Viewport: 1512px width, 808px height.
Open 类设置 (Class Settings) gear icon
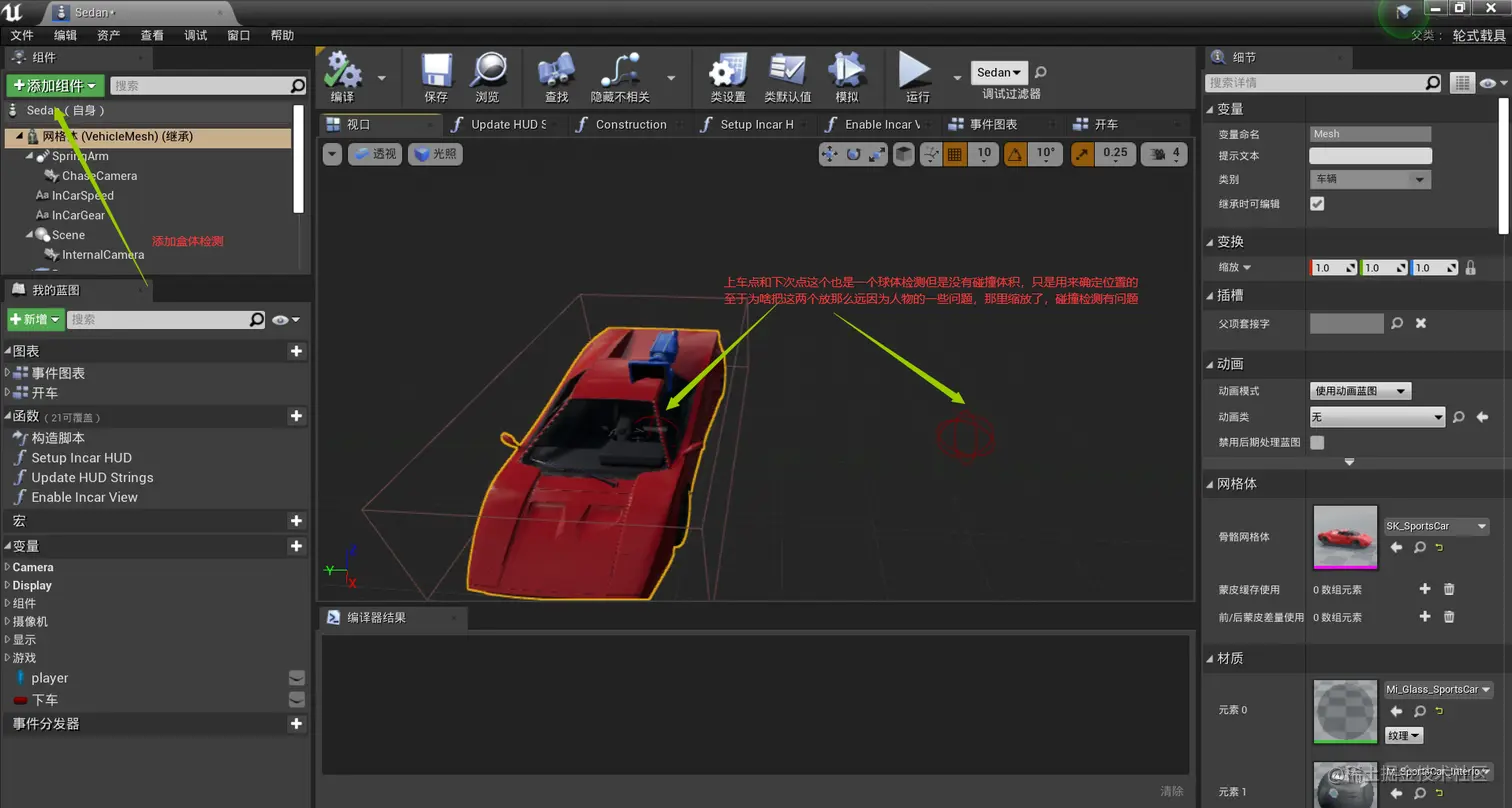click(x=727, y=70)
